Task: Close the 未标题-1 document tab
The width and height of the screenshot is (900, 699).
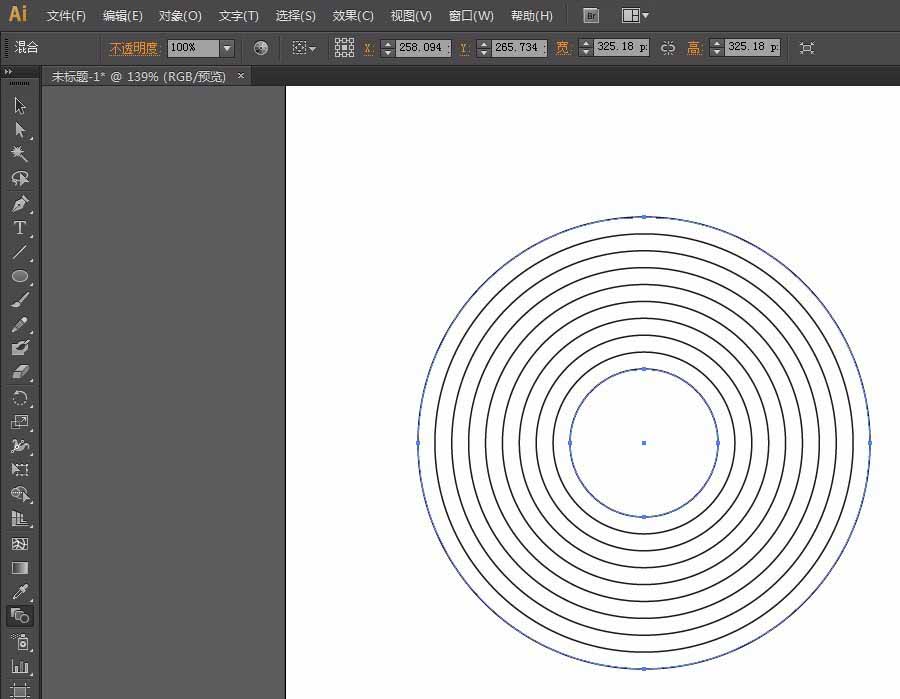Action: click(241, 75)
